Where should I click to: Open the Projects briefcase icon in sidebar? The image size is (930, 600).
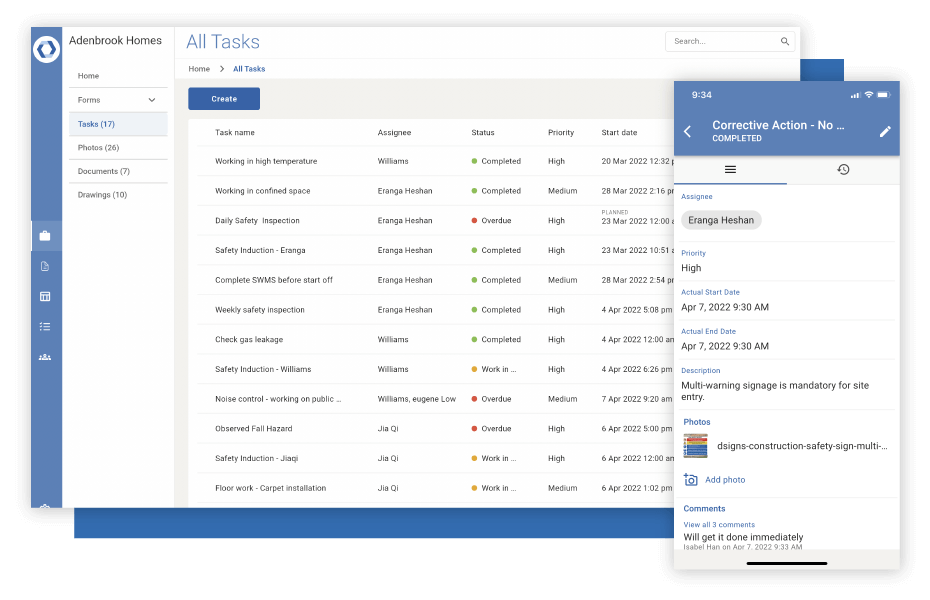coord(46,236)
